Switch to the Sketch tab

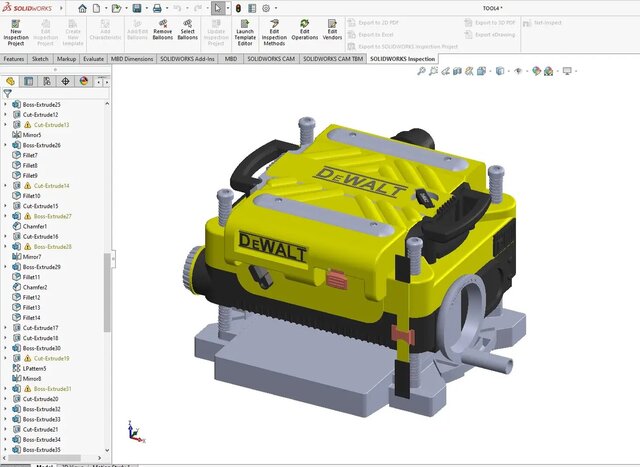[40, 59]
